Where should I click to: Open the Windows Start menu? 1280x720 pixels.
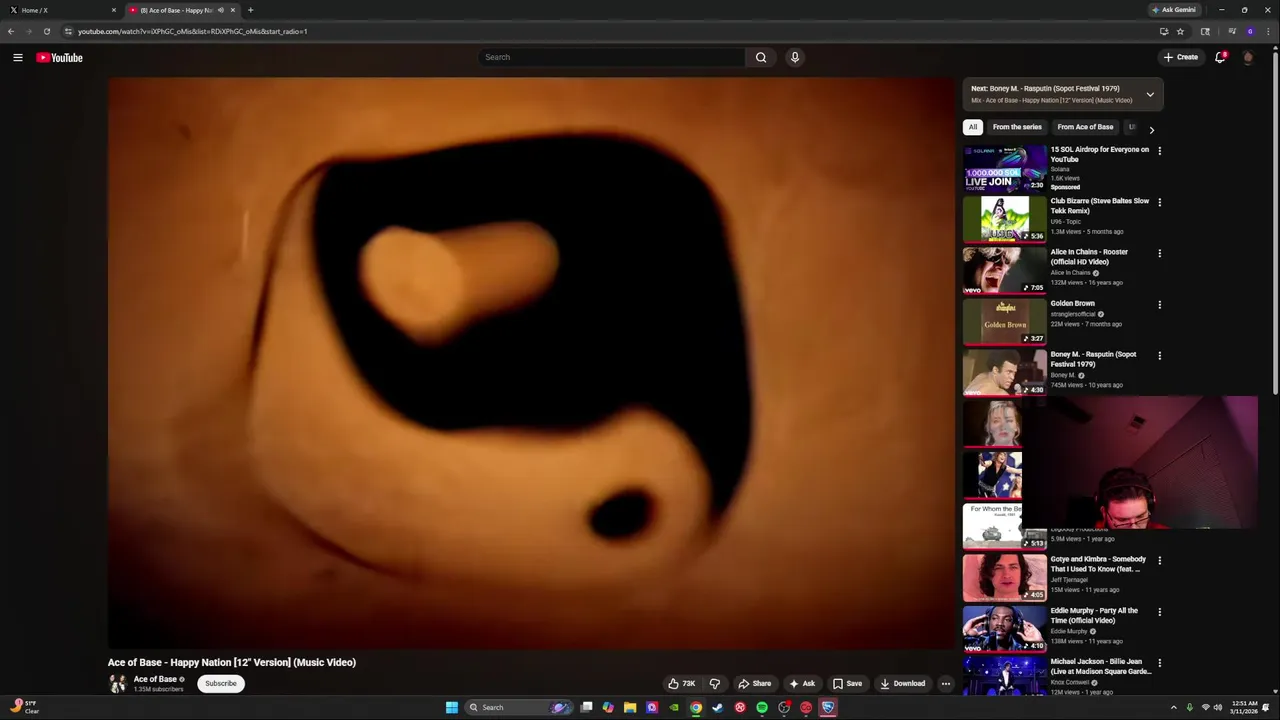(x=452, y=708)
